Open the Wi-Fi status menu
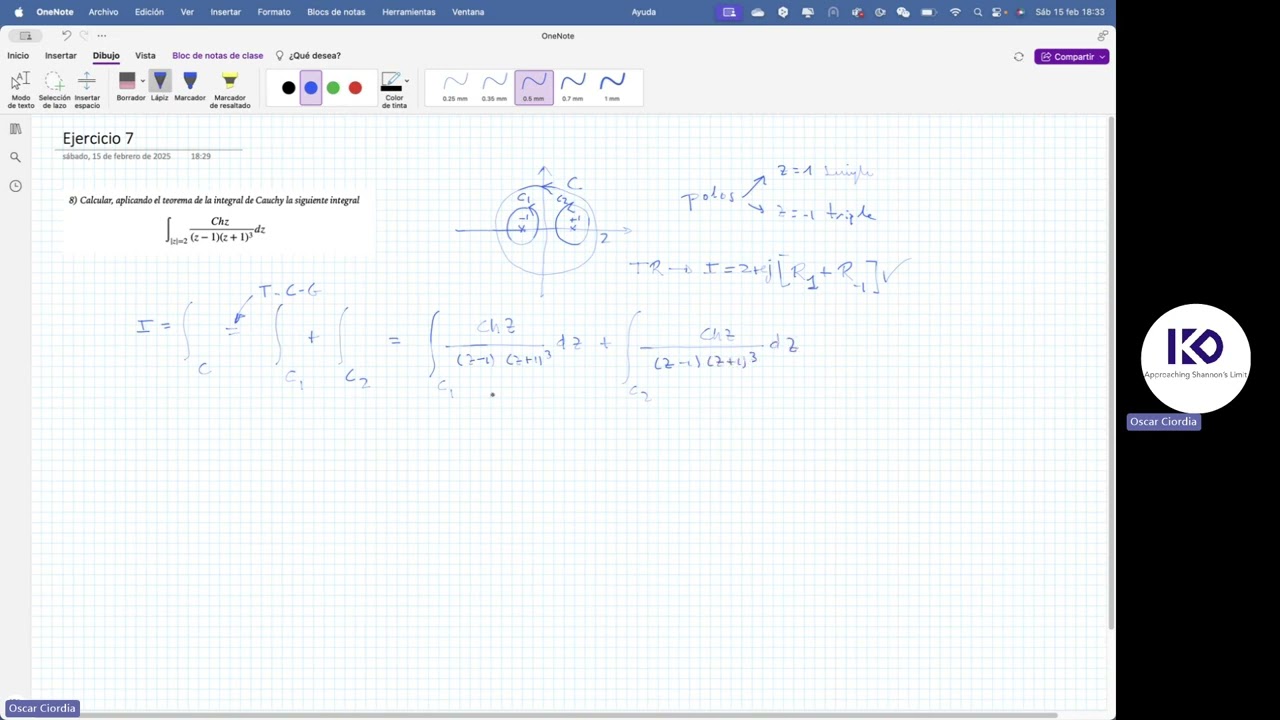This screenshot has width=1280, height=720. tap(955, 12)
